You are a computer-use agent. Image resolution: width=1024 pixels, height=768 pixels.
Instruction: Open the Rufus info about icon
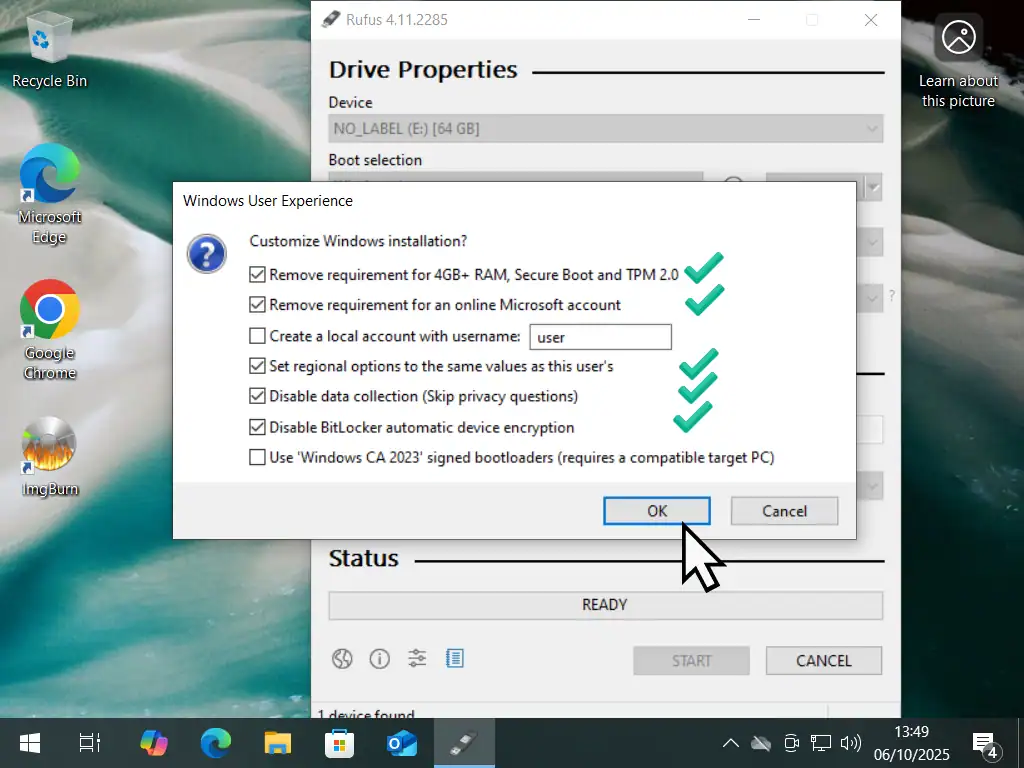379,658
